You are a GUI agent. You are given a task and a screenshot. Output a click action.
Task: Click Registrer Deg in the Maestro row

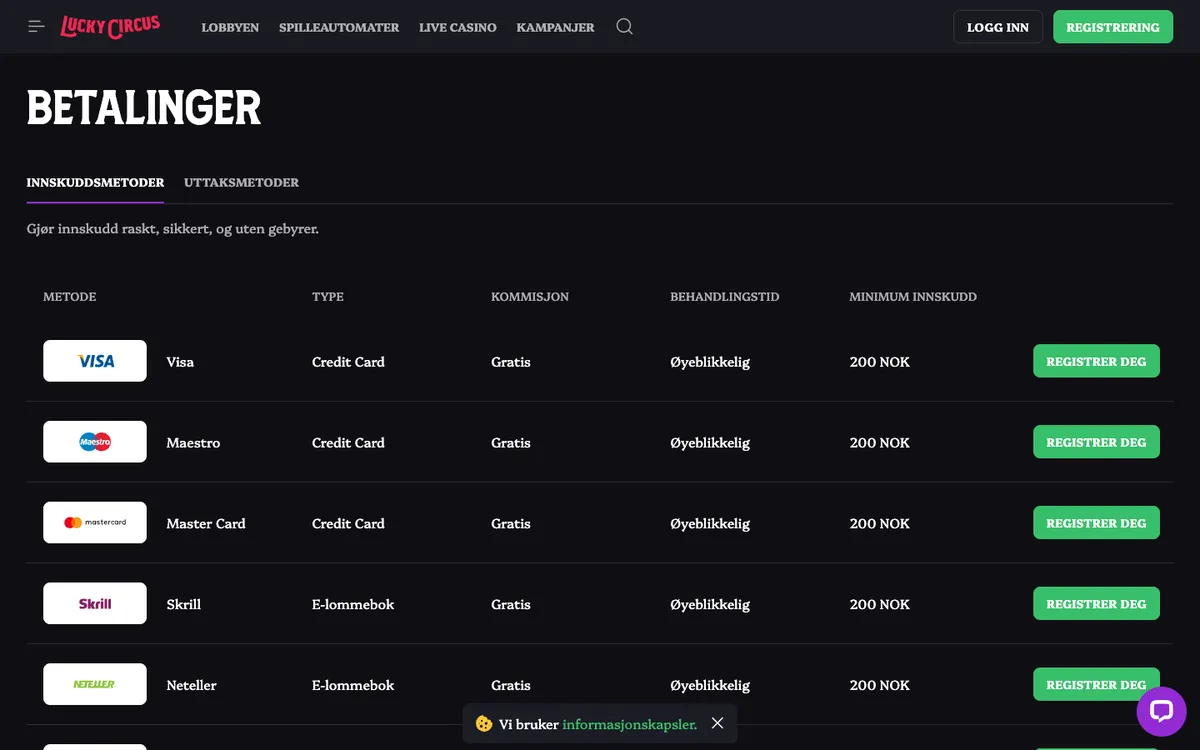pyautogui.click(x=1096, y=442)
